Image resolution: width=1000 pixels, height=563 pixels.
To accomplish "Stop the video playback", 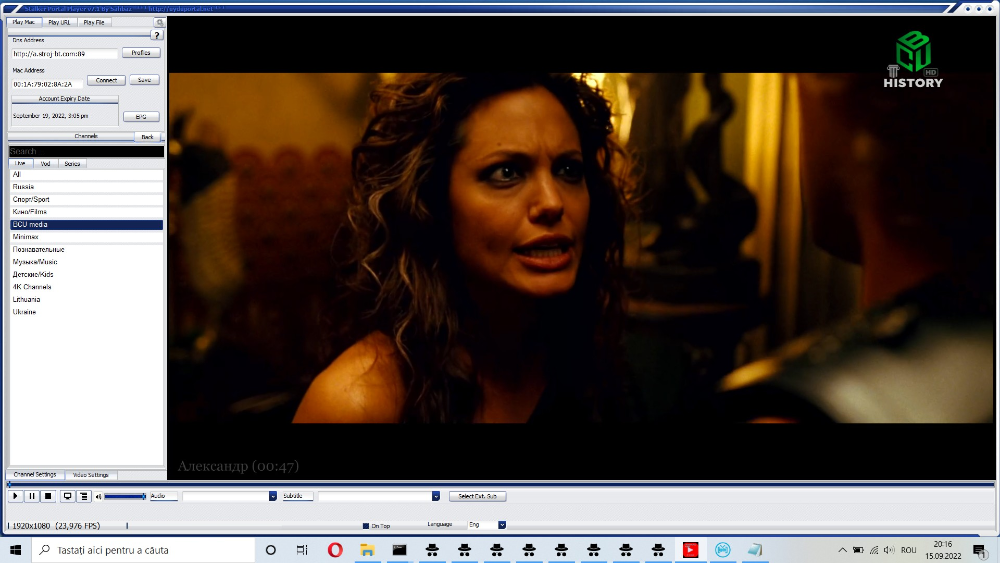I will pos(48,496).
